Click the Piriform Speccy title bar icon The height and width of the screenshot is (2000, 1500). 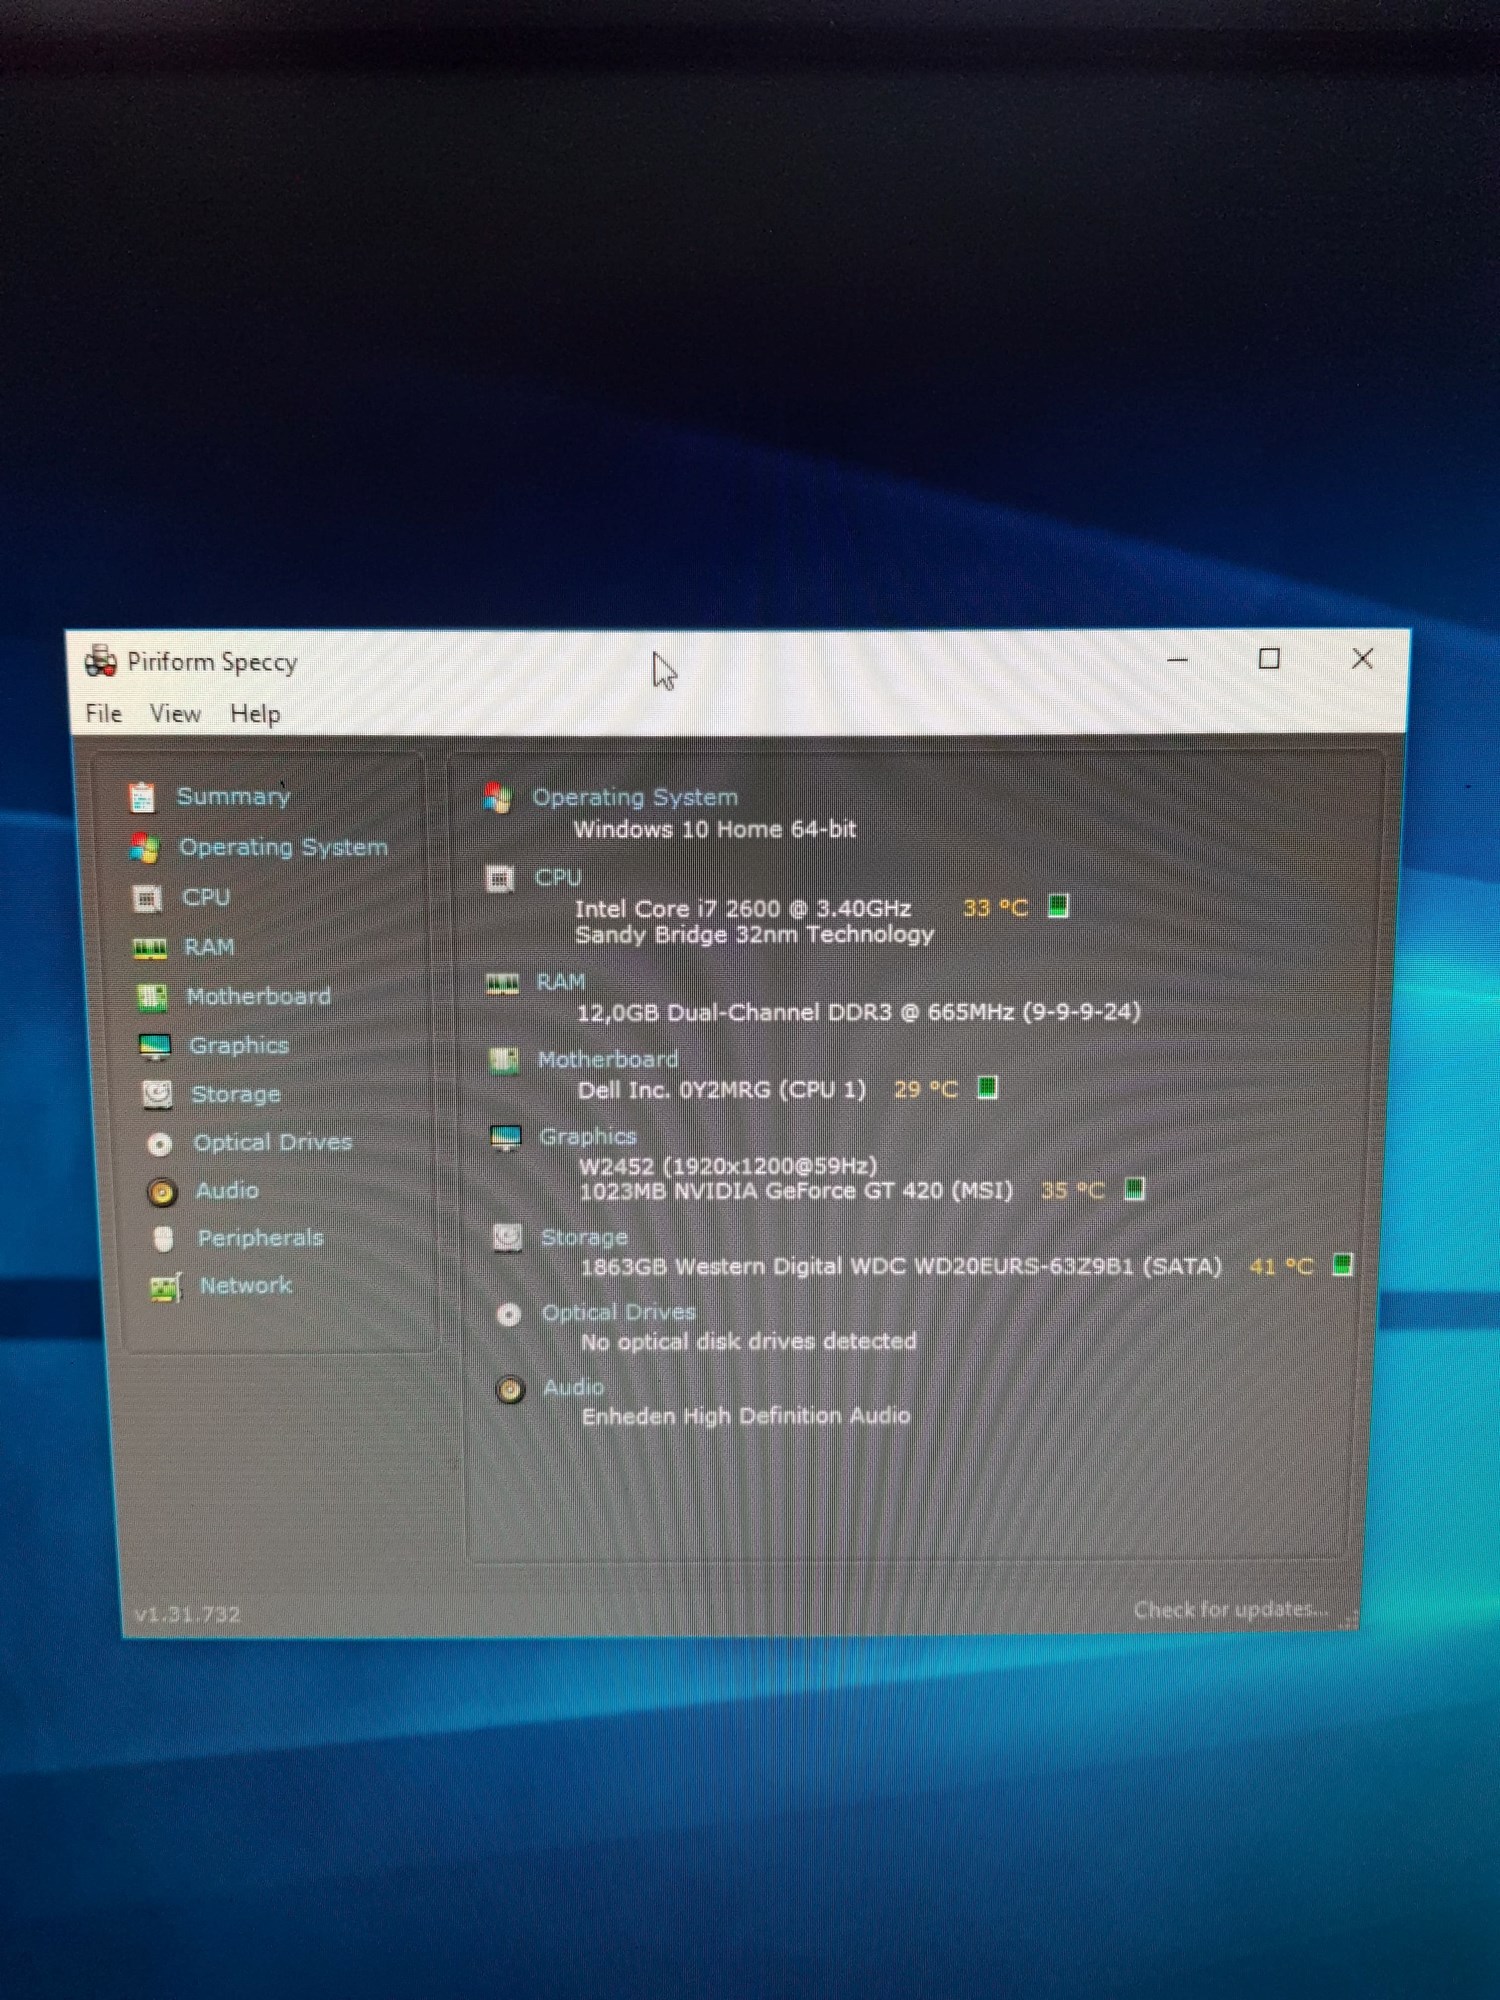click(101, 661)
